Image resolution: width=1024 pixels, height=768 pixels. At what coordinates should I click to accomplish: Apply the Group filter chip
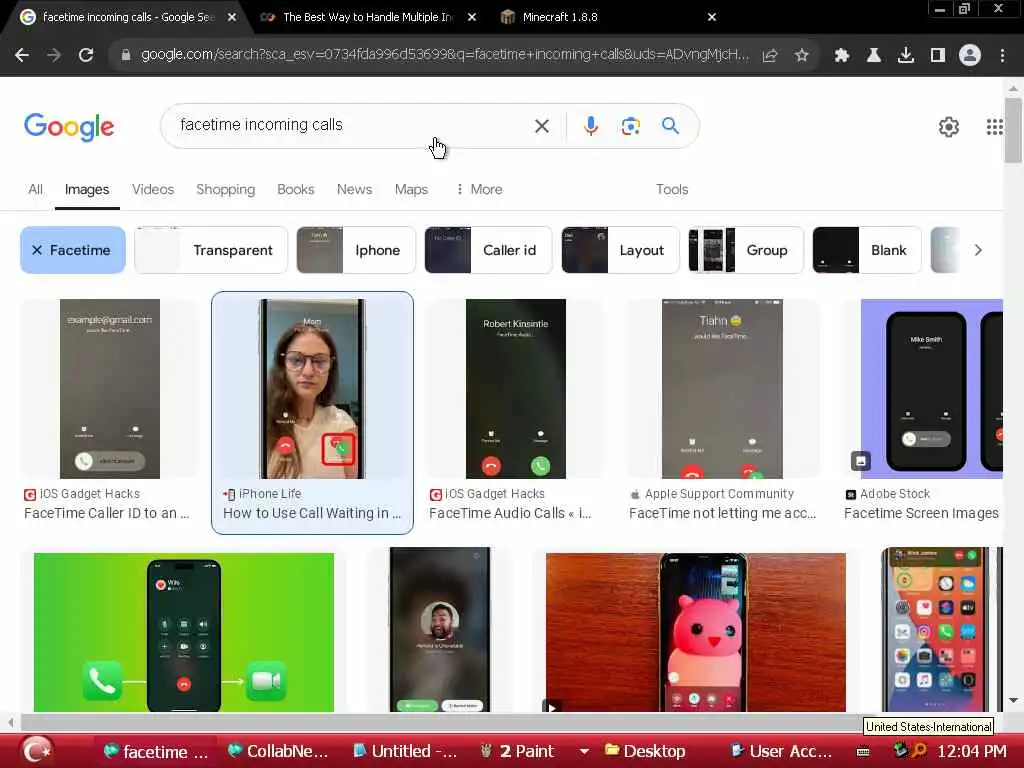745,250
